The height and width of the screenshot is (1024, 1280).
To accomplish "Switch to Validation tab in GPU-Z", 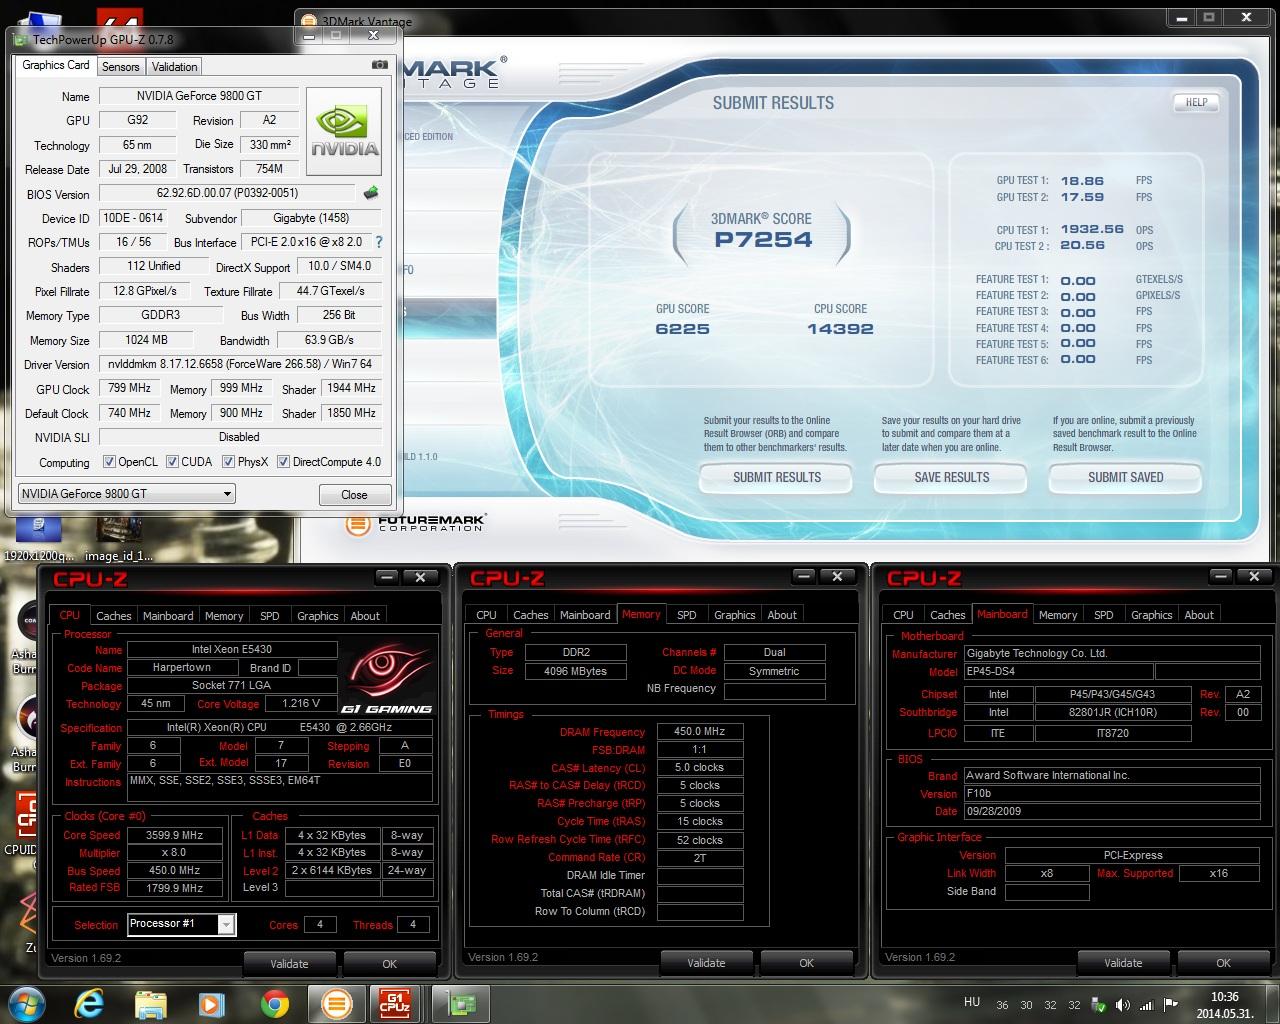I will (x=175, y=66).
